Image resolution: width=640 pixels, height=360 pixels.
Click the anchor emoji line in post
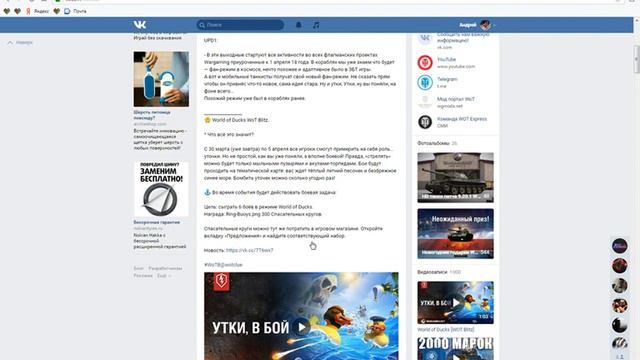coord(270,192)
